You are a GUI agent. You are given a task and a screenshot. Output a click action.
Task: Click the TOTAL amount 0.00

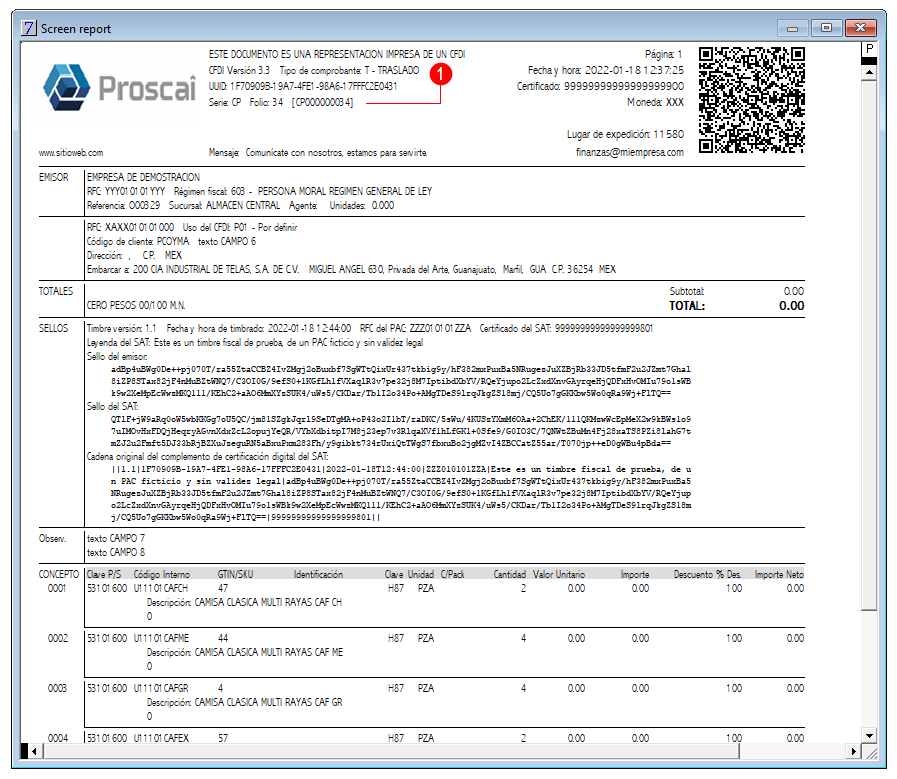792,306
